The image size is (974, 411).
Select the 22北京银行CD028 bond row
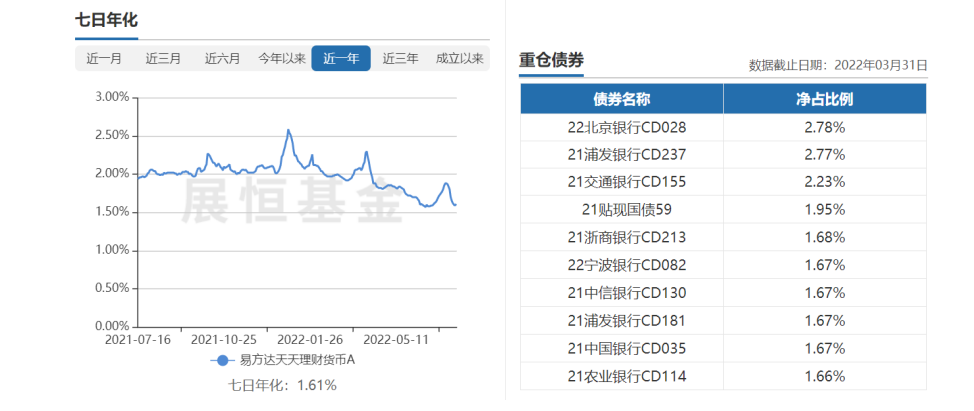click(x=621, y=127)
